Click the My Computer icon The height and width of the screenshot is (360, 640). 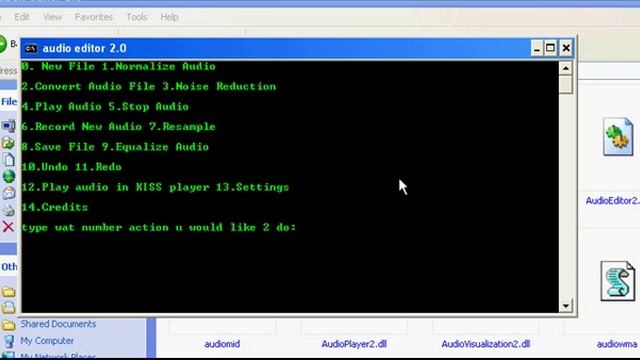[x=8, y=341]
